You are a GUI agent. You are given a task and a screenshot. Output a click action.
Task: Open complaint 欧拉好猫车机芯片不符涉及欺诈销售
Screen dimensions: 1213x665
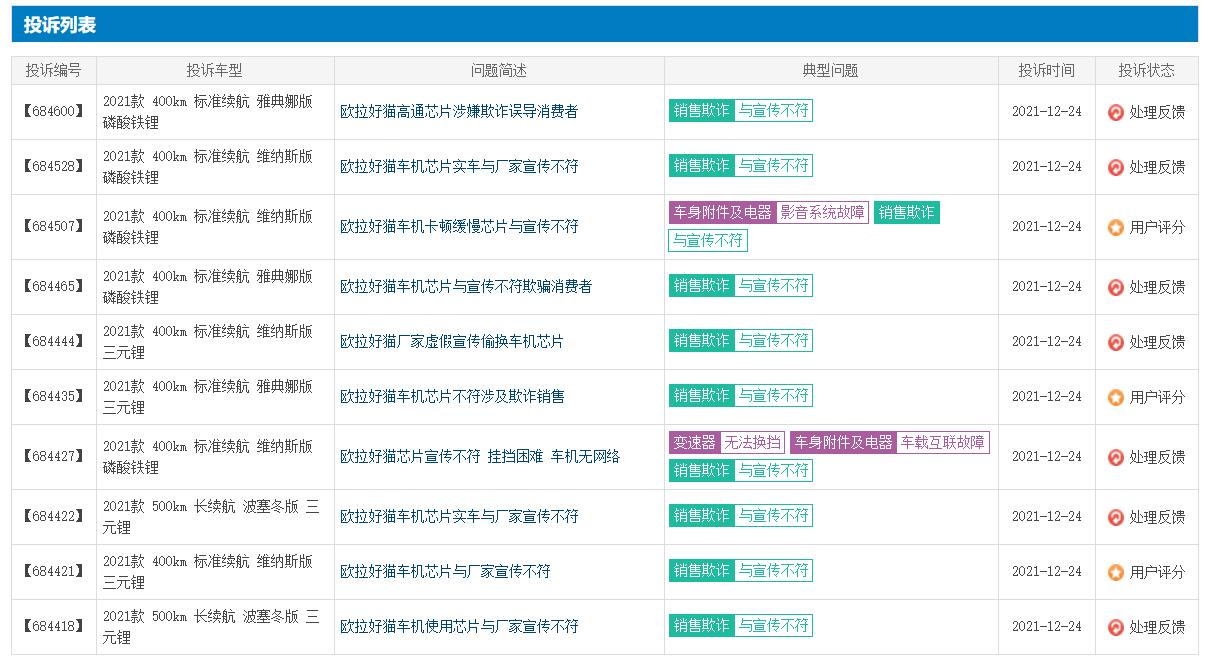[452, 397]
